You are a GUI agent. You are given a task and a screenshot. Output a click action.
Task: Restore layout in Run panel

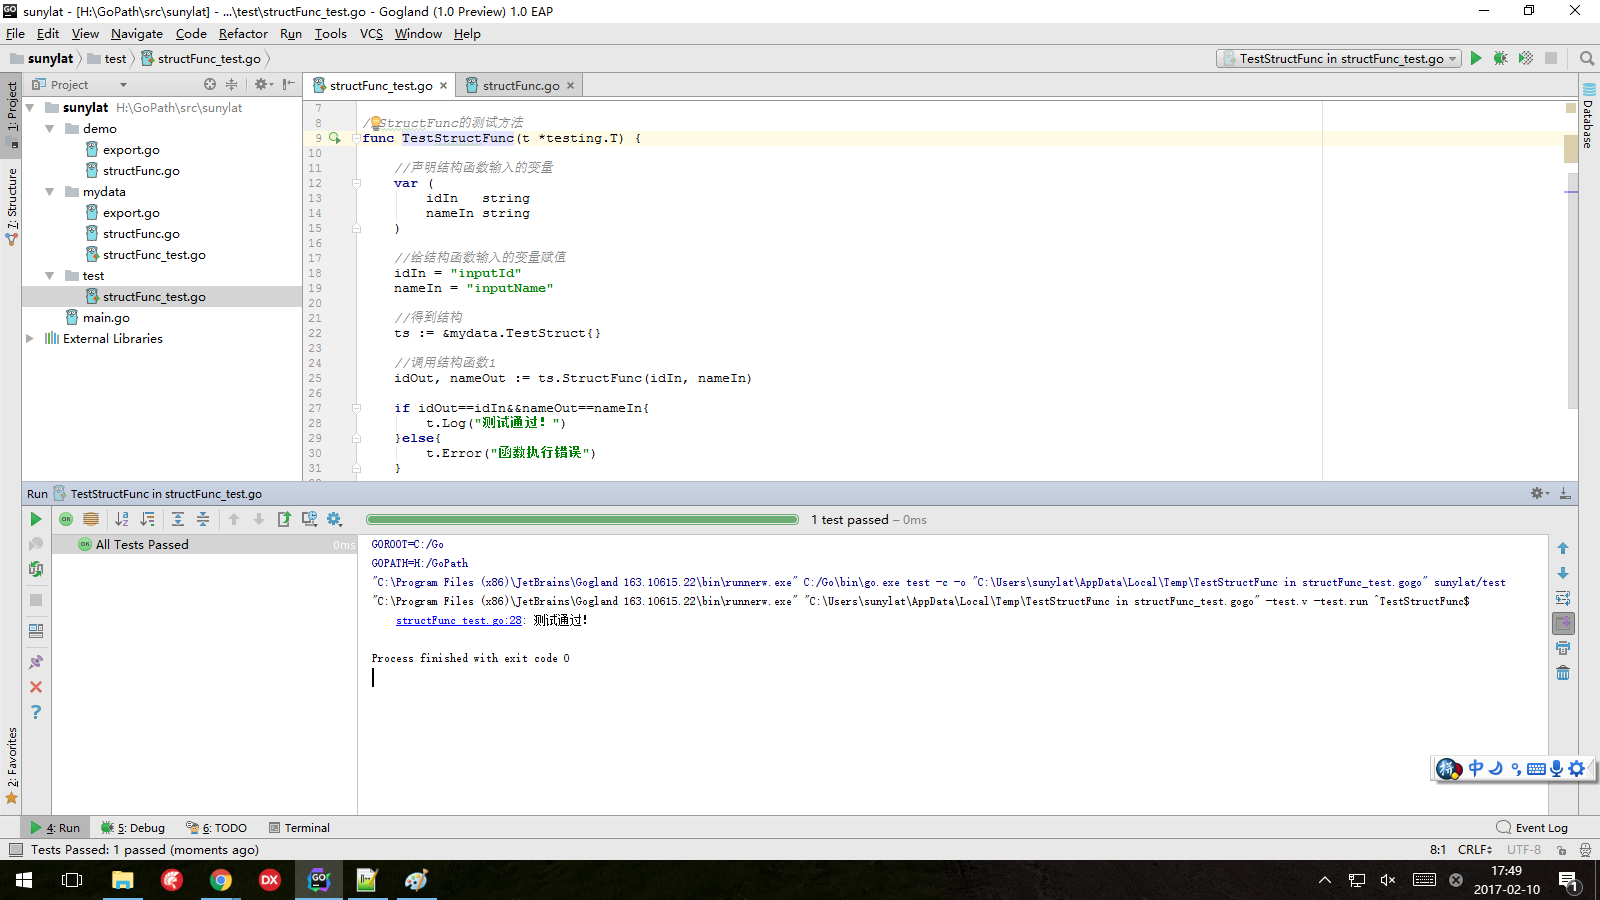(x=36, y=631)
